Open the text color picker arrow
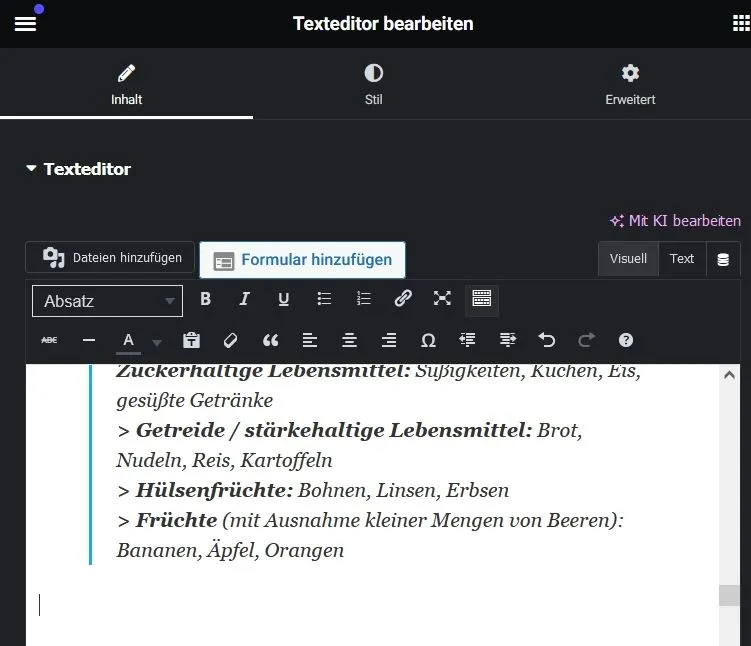 point(157,342)
